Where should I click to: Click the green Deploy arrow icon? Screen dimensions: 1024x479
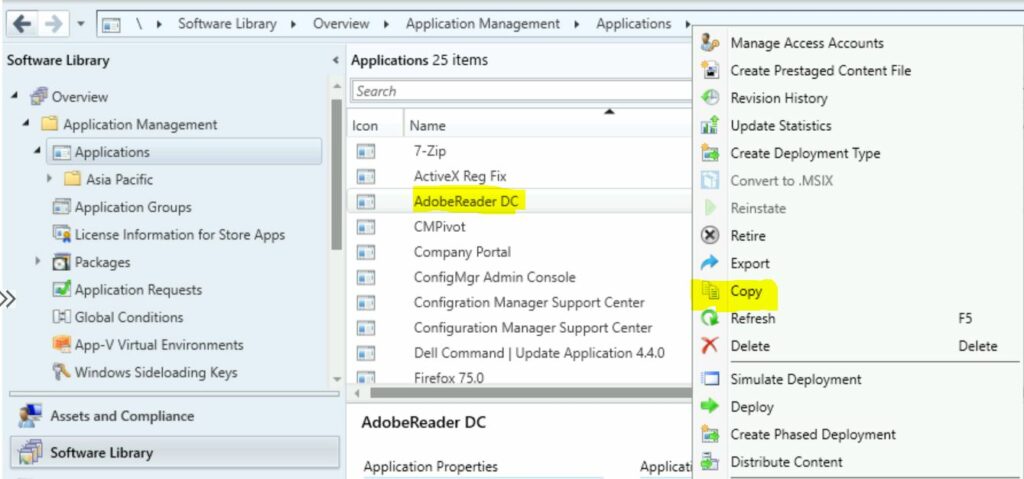click(710, 406)
